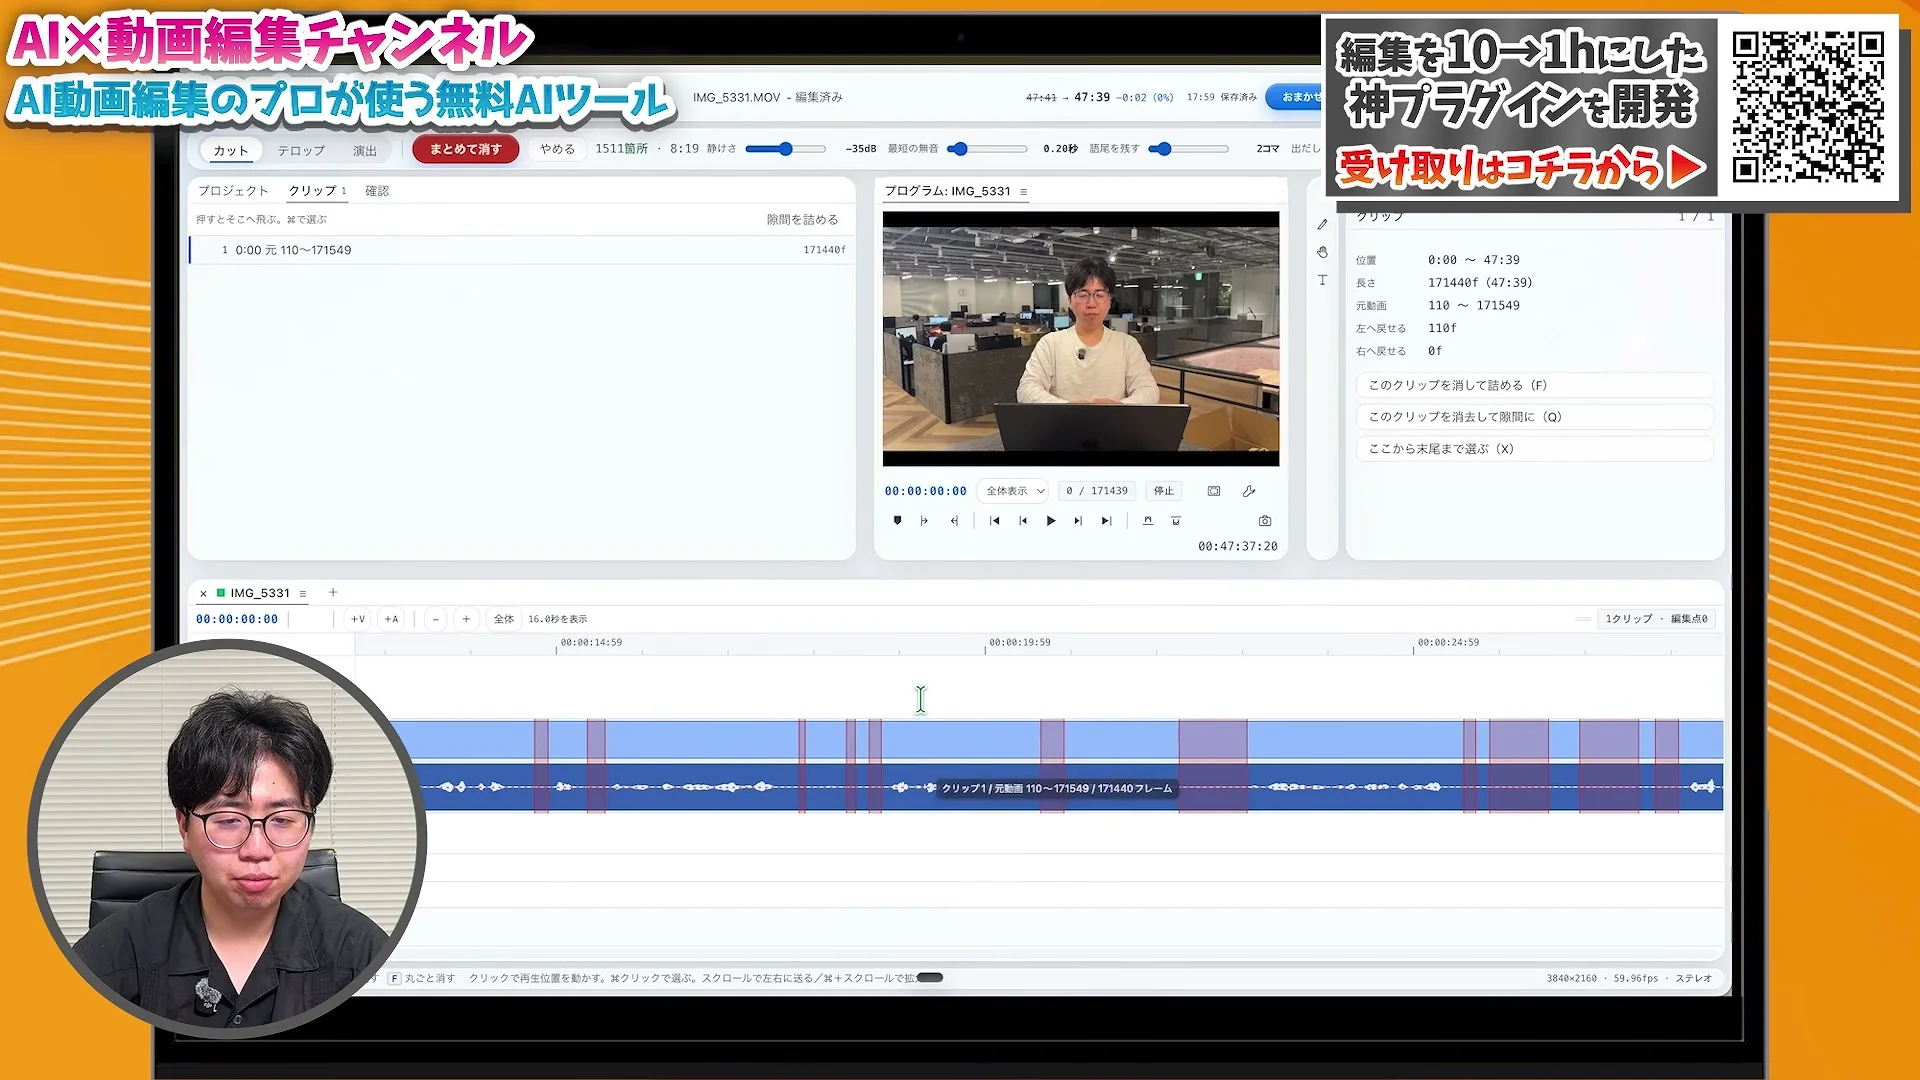Screen dimensions: 1920x1080
Task: Open the 確認 panel tab
Action: 377,191
